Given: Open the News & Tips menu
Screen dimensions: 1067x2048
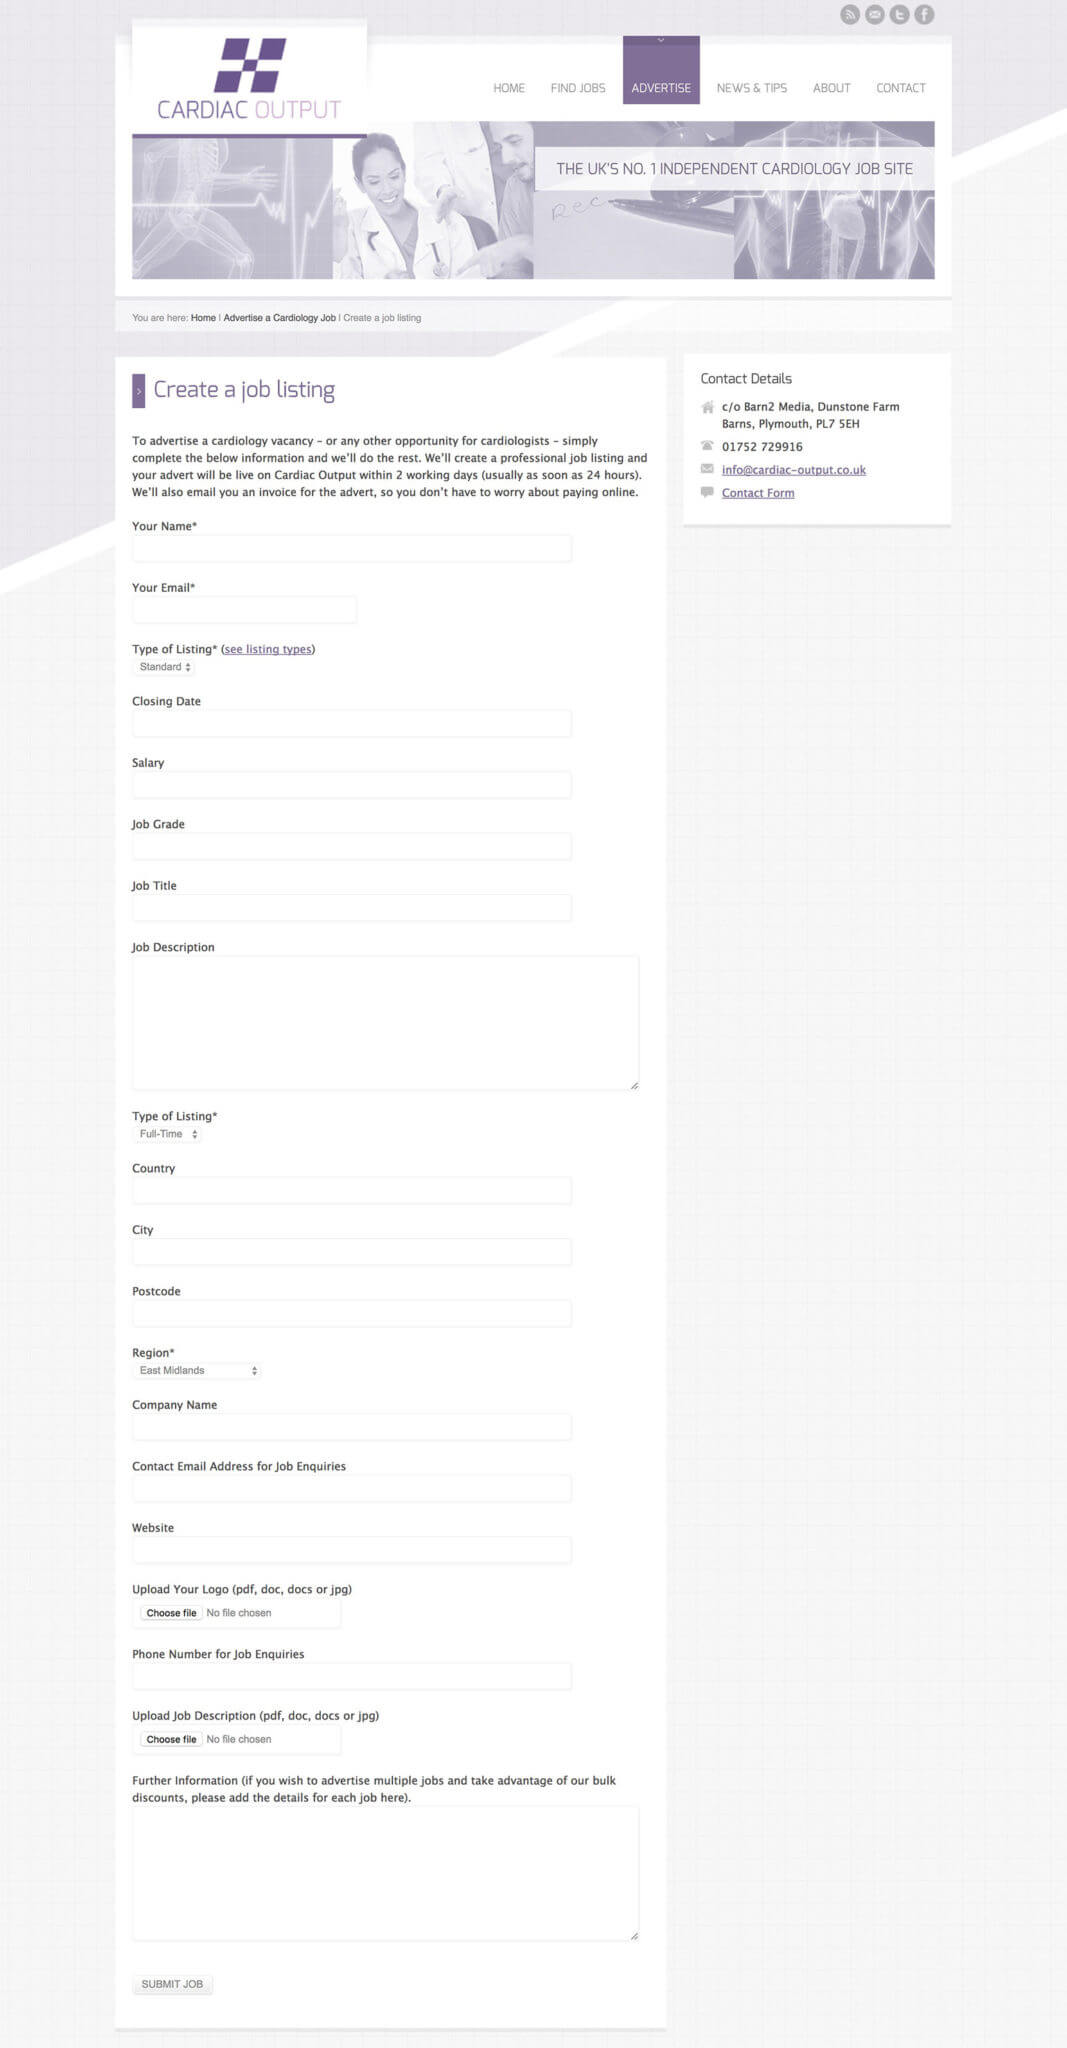Looking at the screenshot, I should pyautogui.click(x=752, y=88).
